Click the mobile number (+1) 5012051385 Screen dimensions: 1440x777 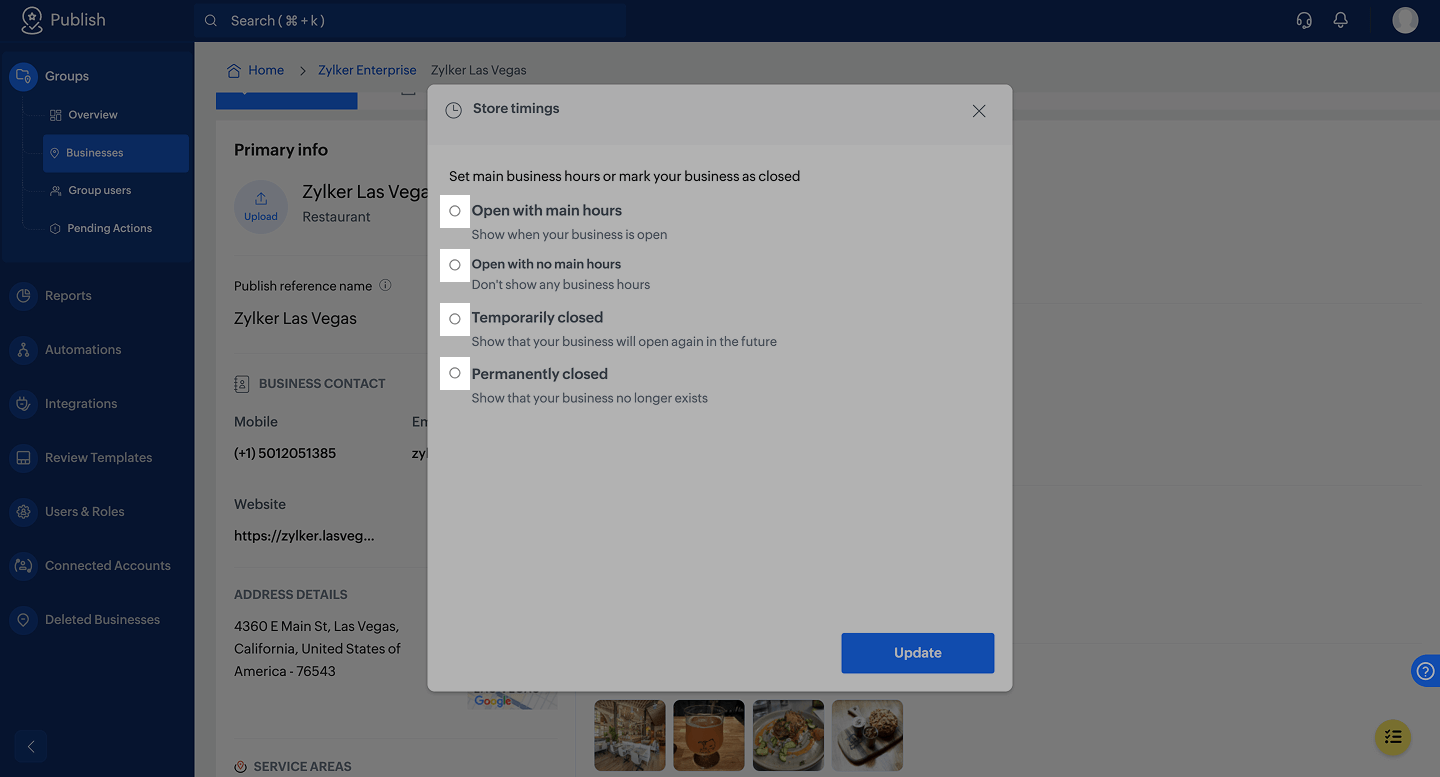click(285, 453)
